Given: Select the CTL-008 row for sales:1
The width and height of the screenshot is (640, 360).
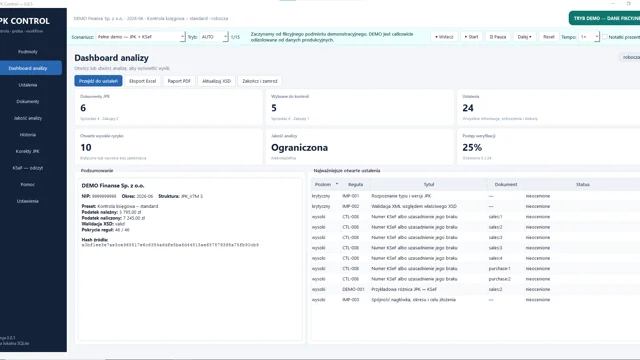Looking at the screenshot, I should (476, 217).
